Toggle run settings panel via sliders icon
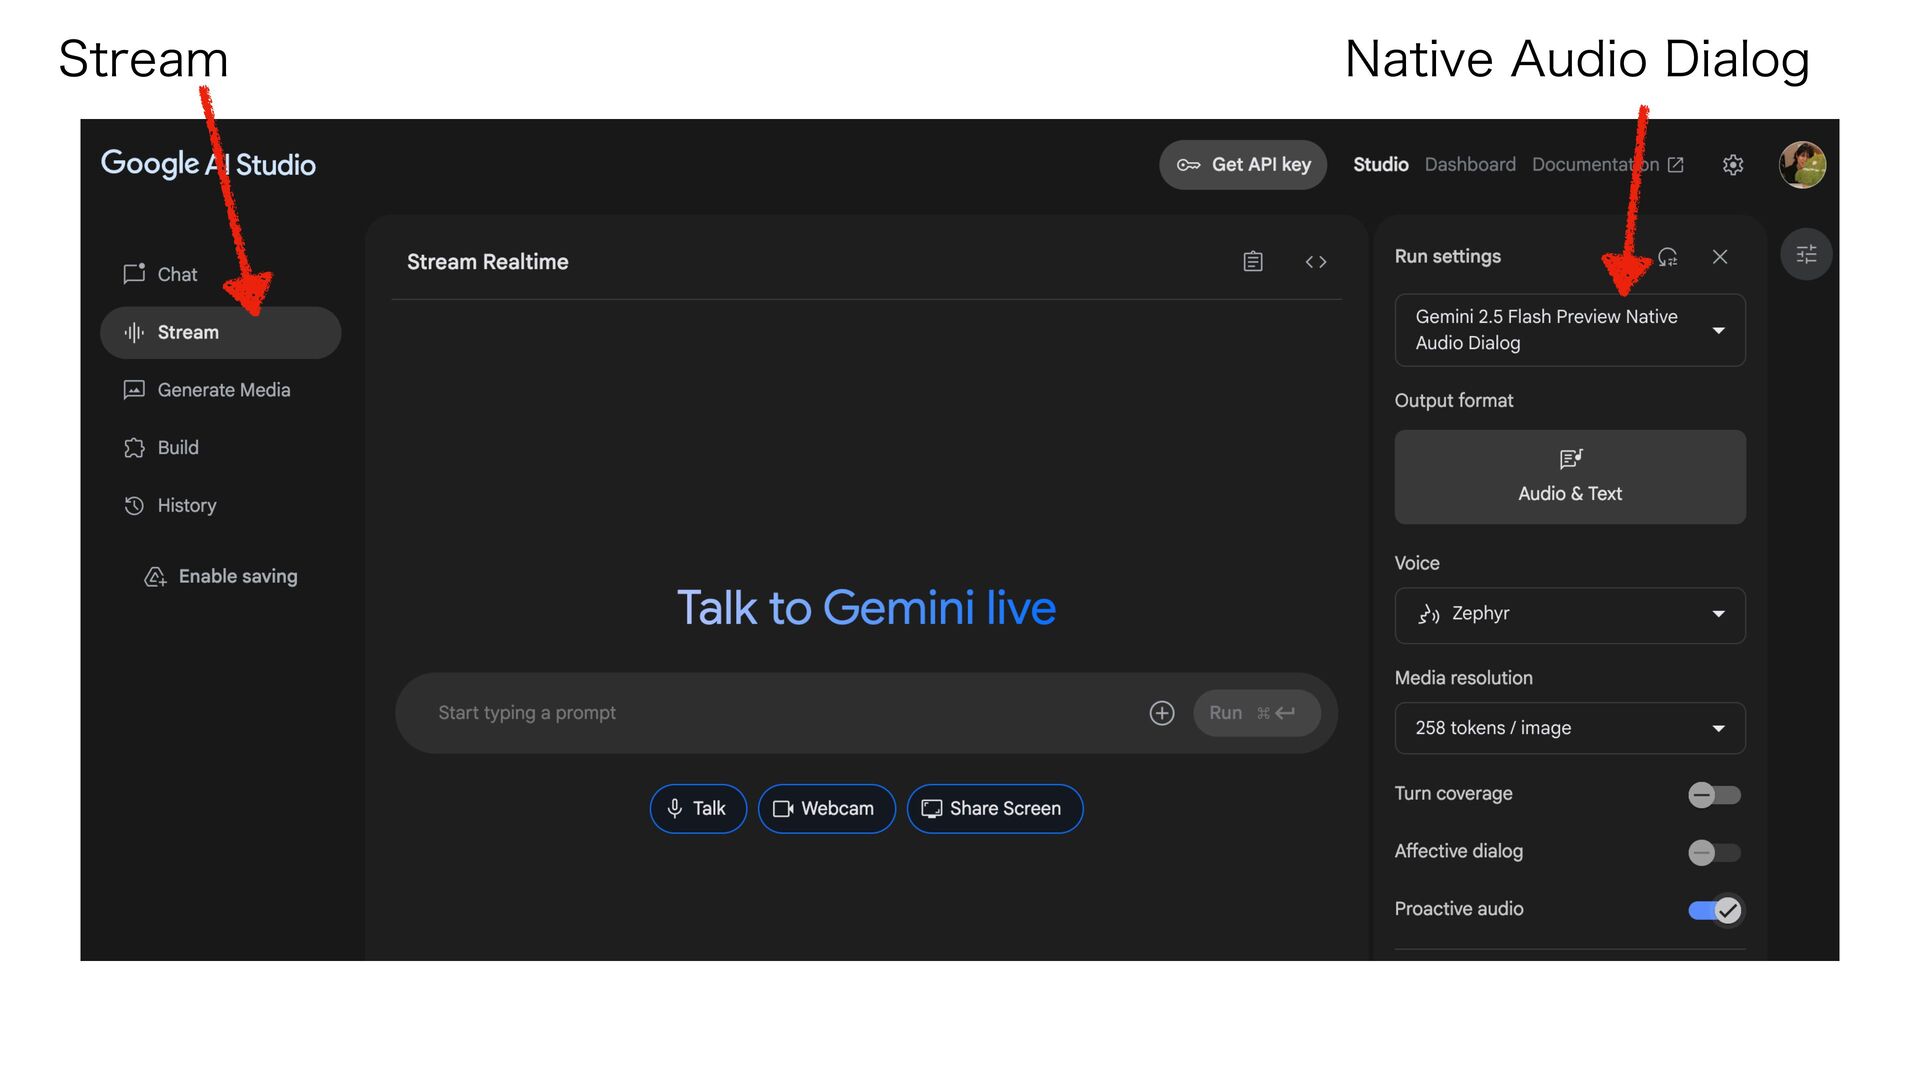The height and width of the screenshot is (1080, 1920). tap(1806, 255)
